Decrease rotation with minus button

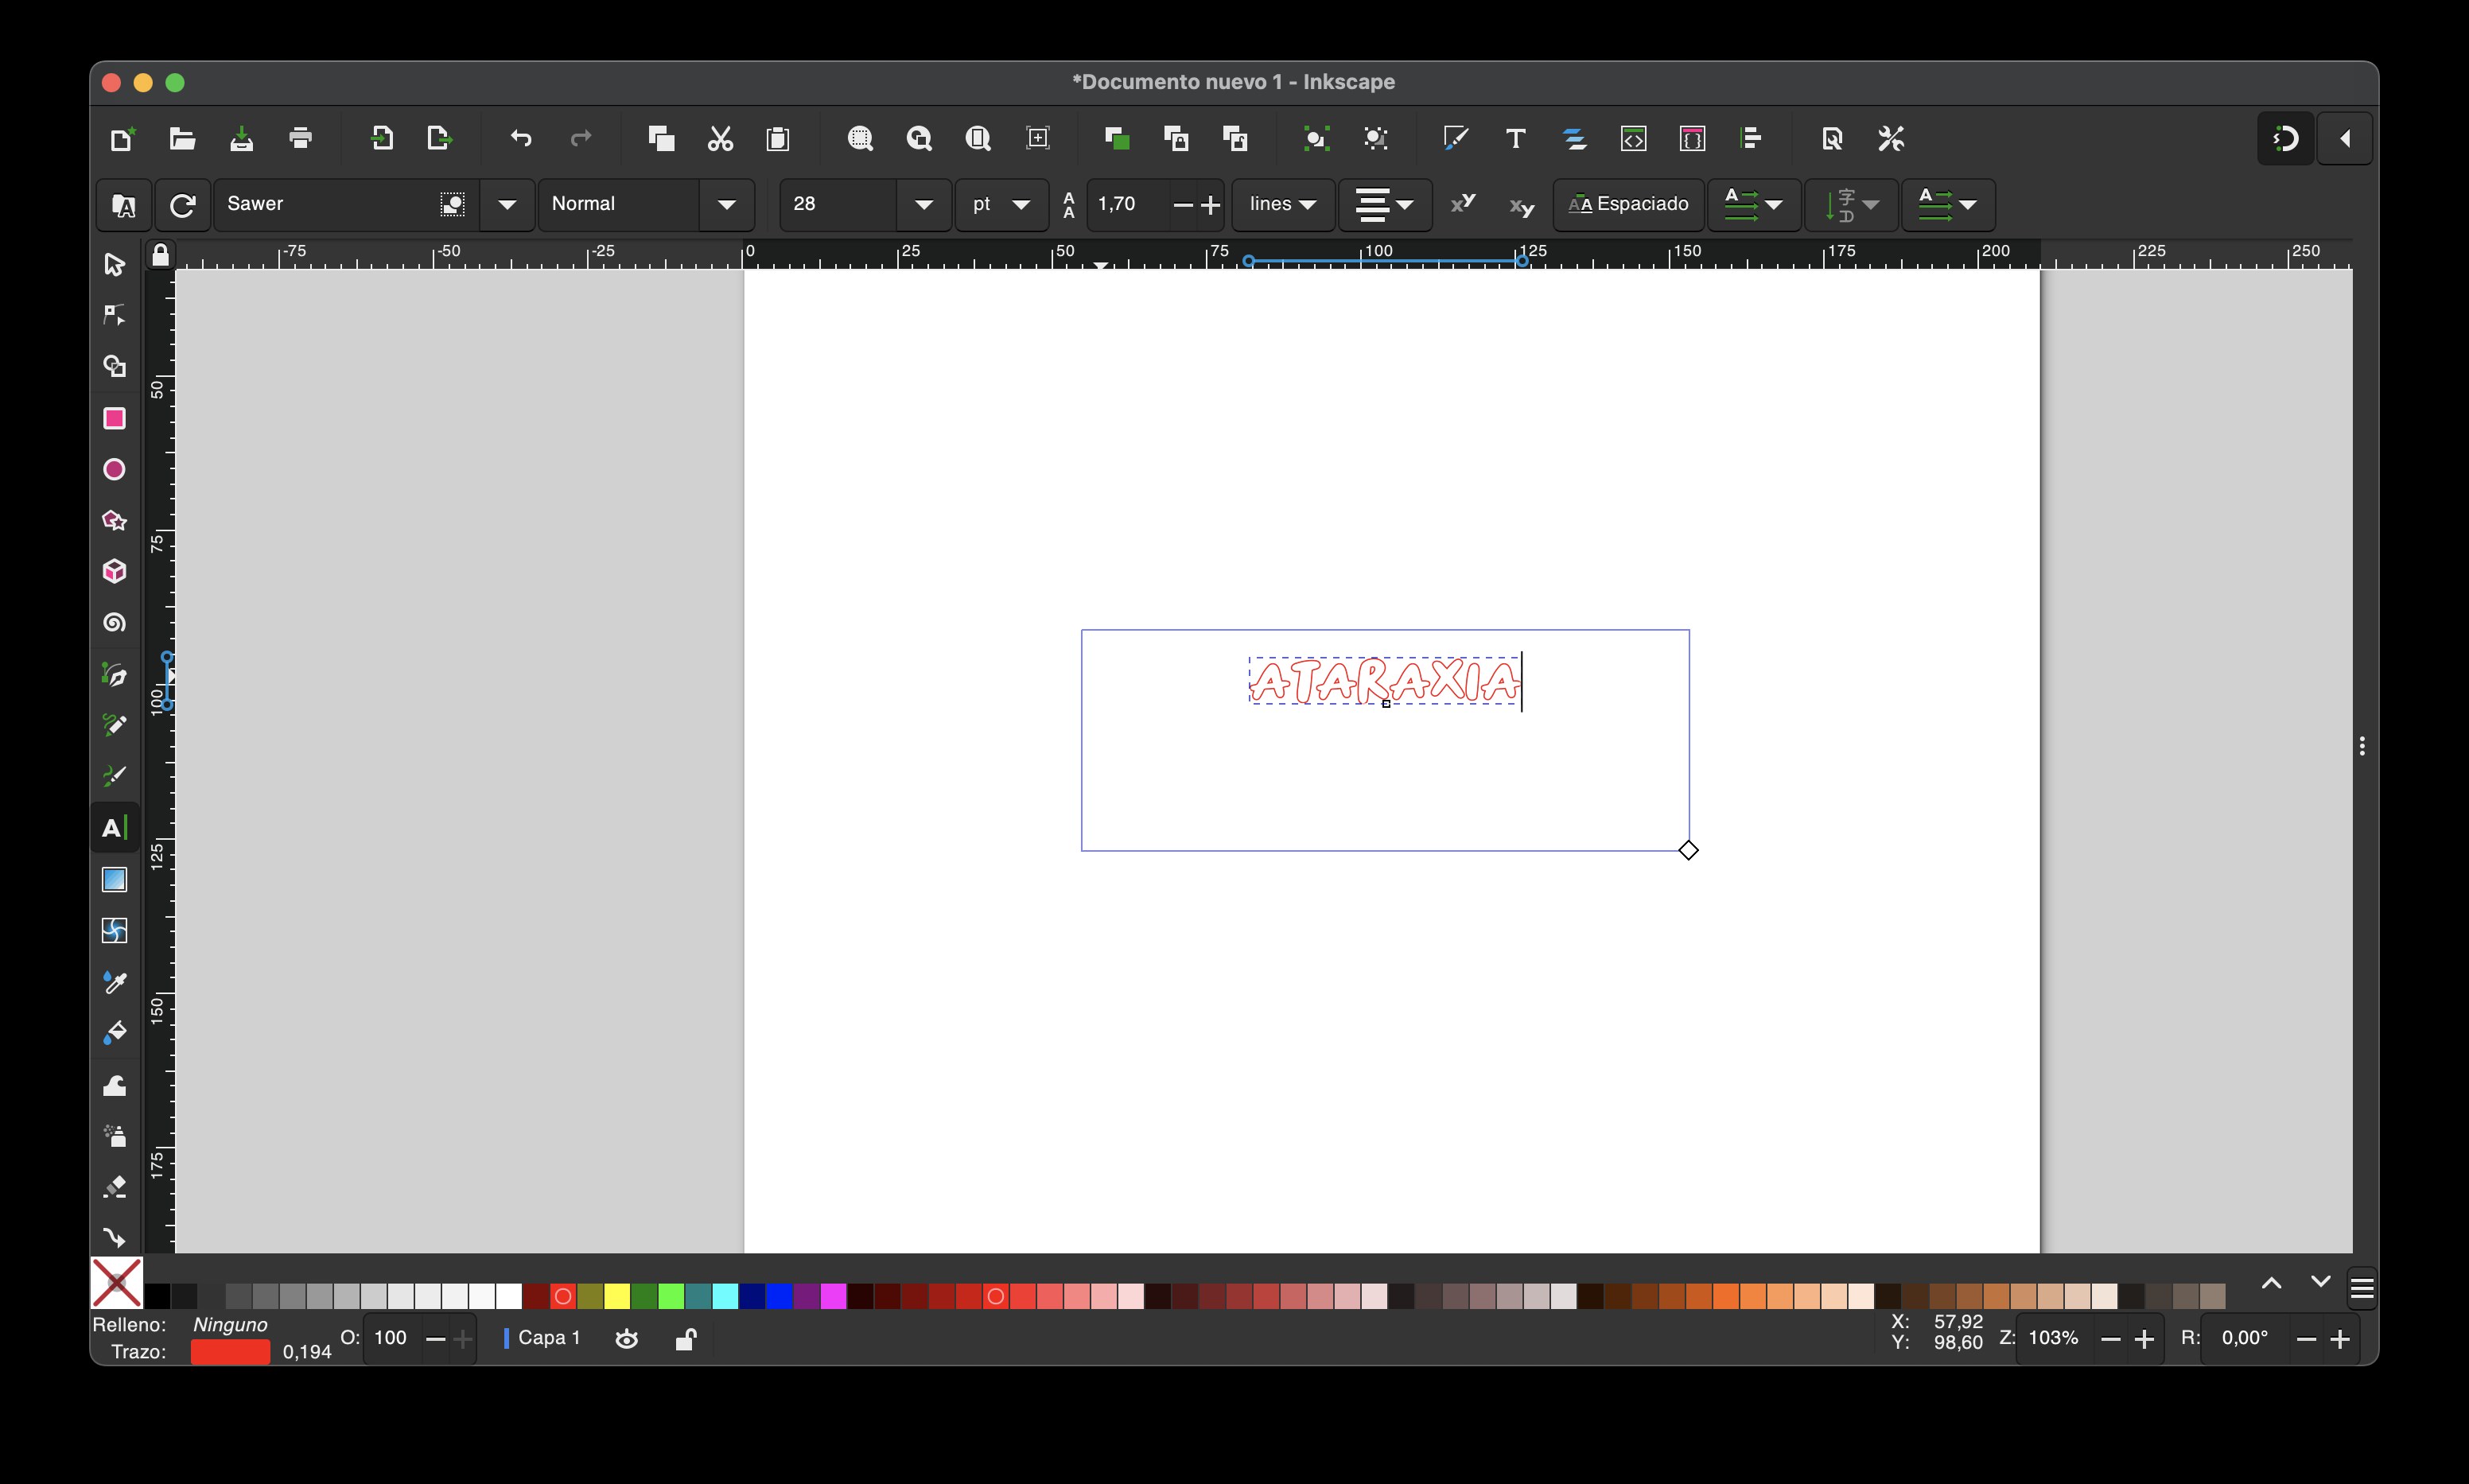point(2307,1339)
